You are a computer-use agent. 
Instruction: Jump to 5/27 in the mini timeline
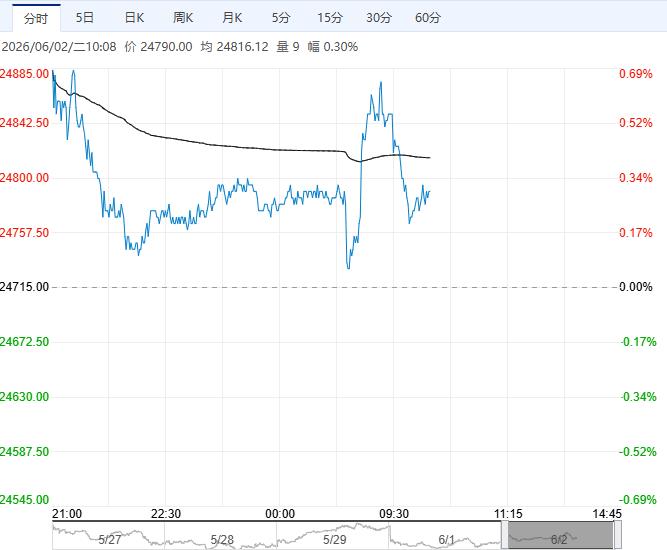109,540
